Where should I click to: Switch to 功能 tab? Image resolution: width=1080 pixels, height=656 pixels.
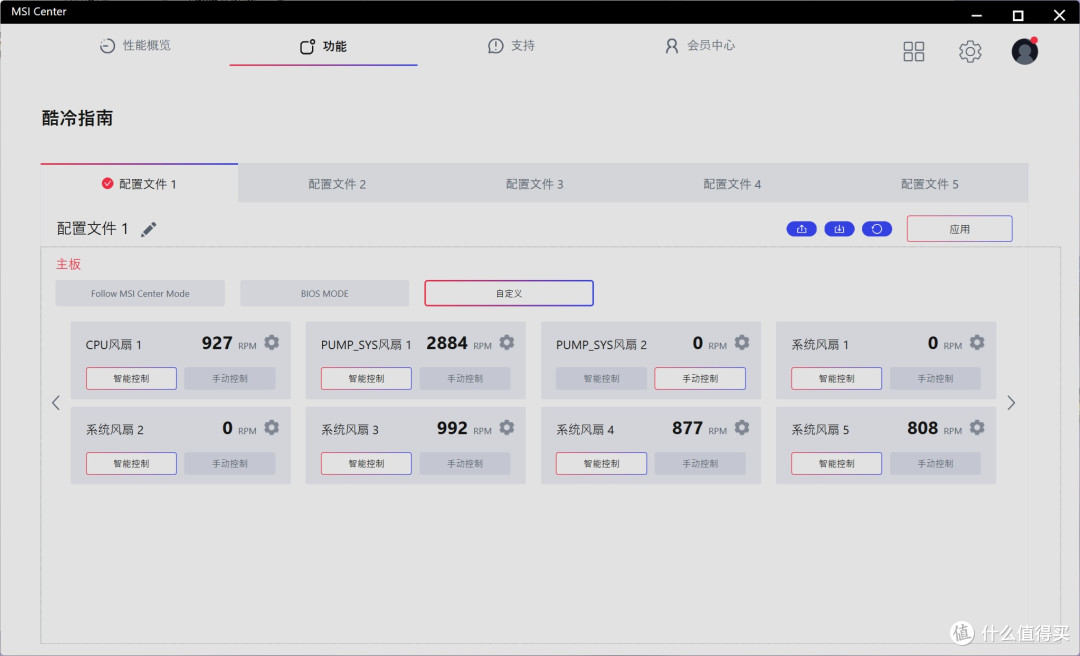pyautogui.click(x=323, y=46)
